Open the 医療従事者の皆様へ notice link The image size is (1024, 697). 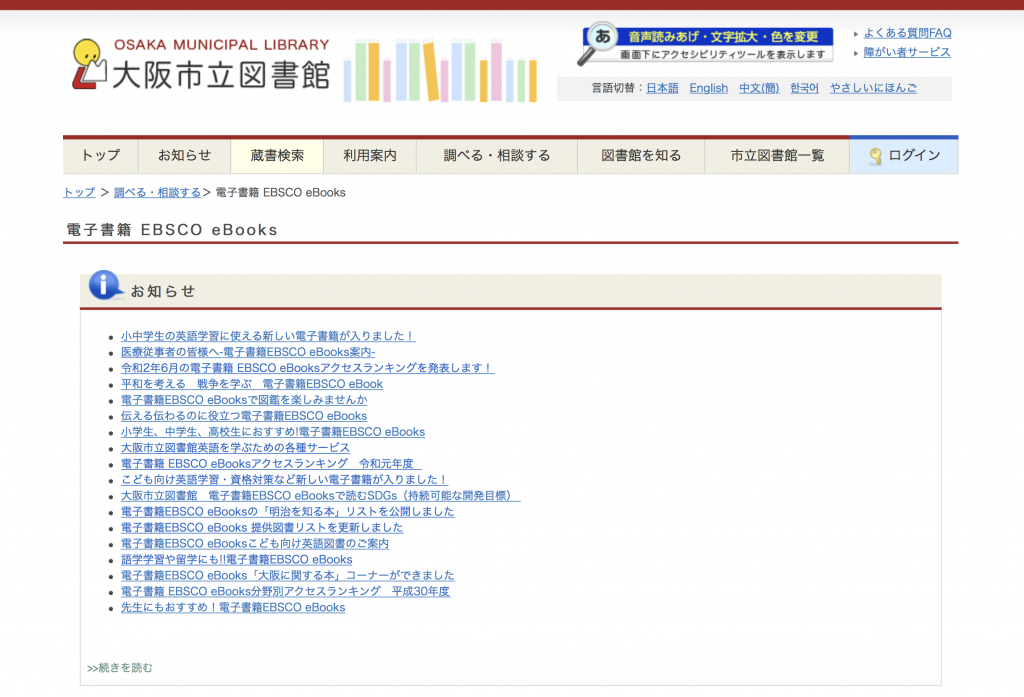point(248,352)
